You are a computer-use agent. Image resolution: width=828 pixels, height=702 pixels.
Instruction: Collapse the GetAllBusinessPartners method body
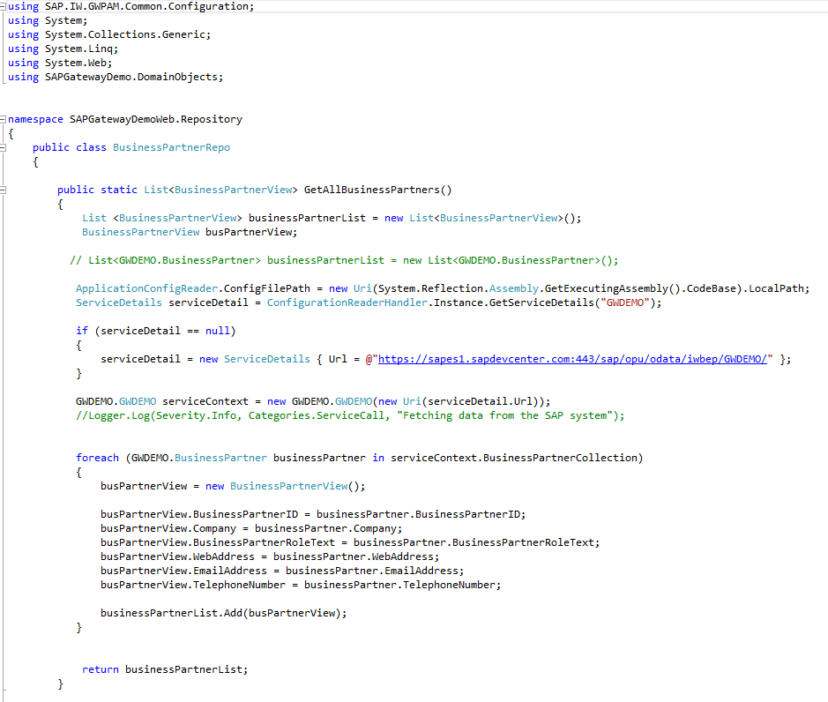(4, 189)
